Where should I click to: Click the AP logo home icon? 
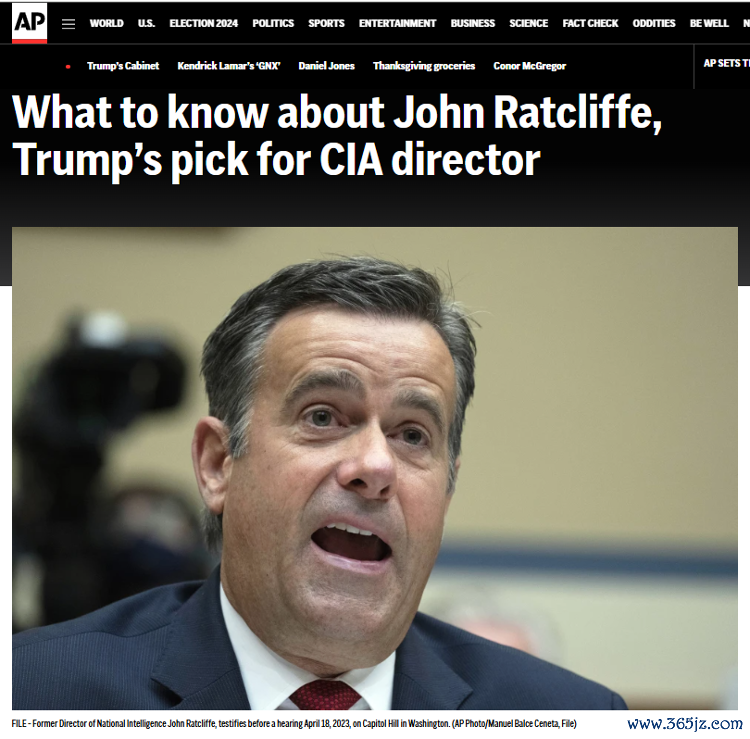(x=30, y=23)
